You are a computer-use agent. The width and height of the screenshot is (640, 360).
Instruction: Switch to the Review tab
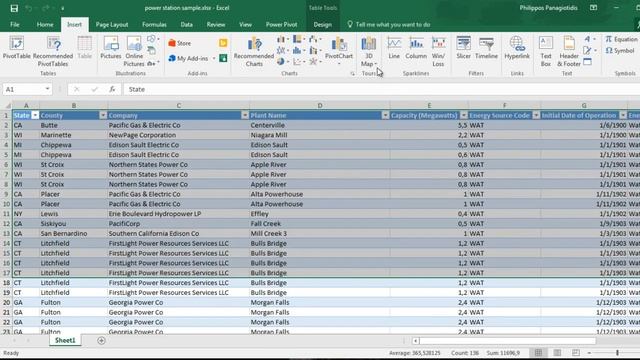[216, 24]
